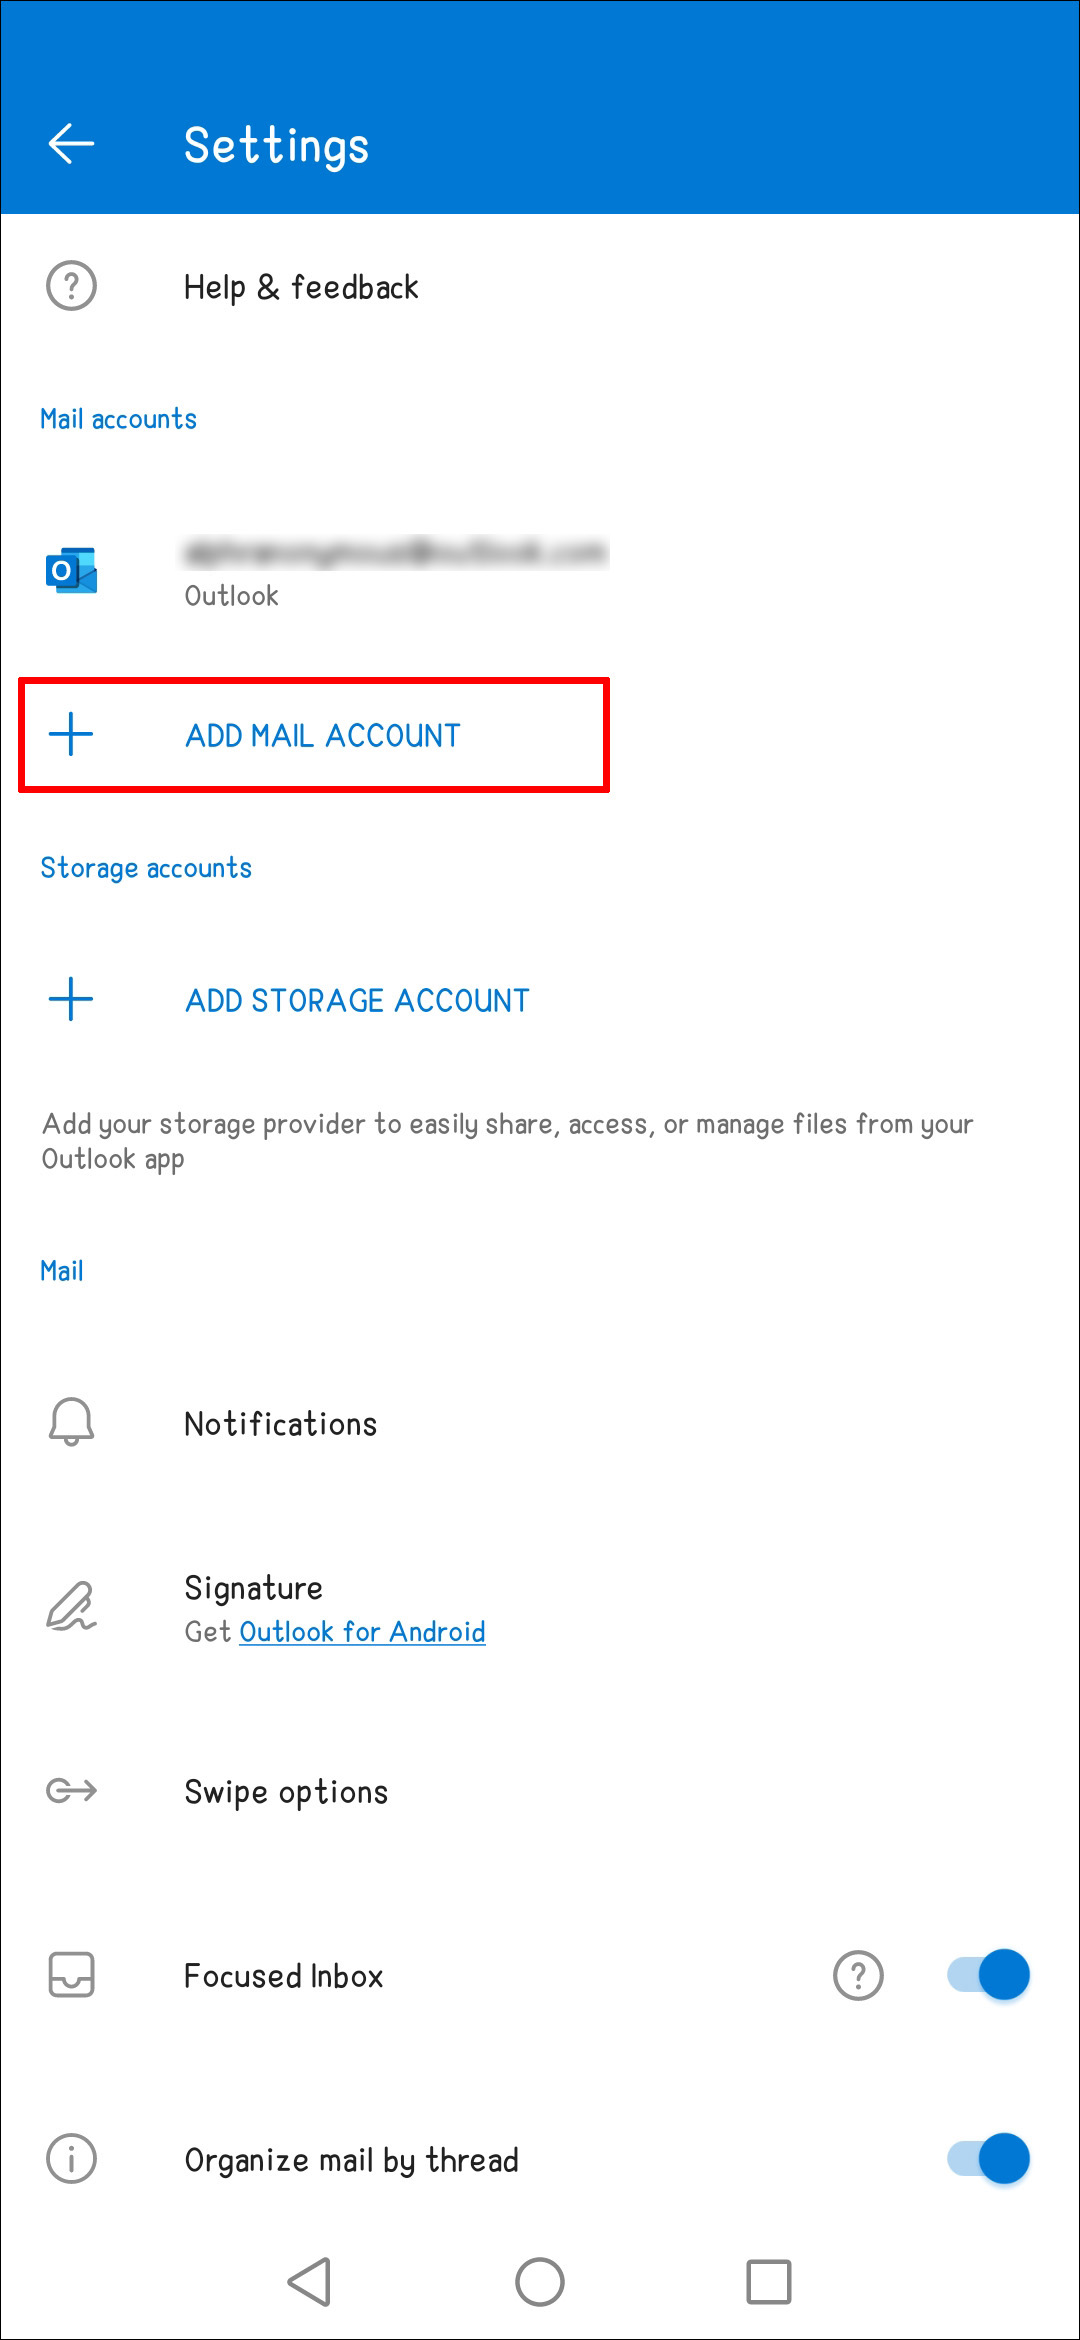The width and height of the screenshot is (1080, 2340).
Task: Tap the Notifications bell icon
Action: (x=71, y=1423)
